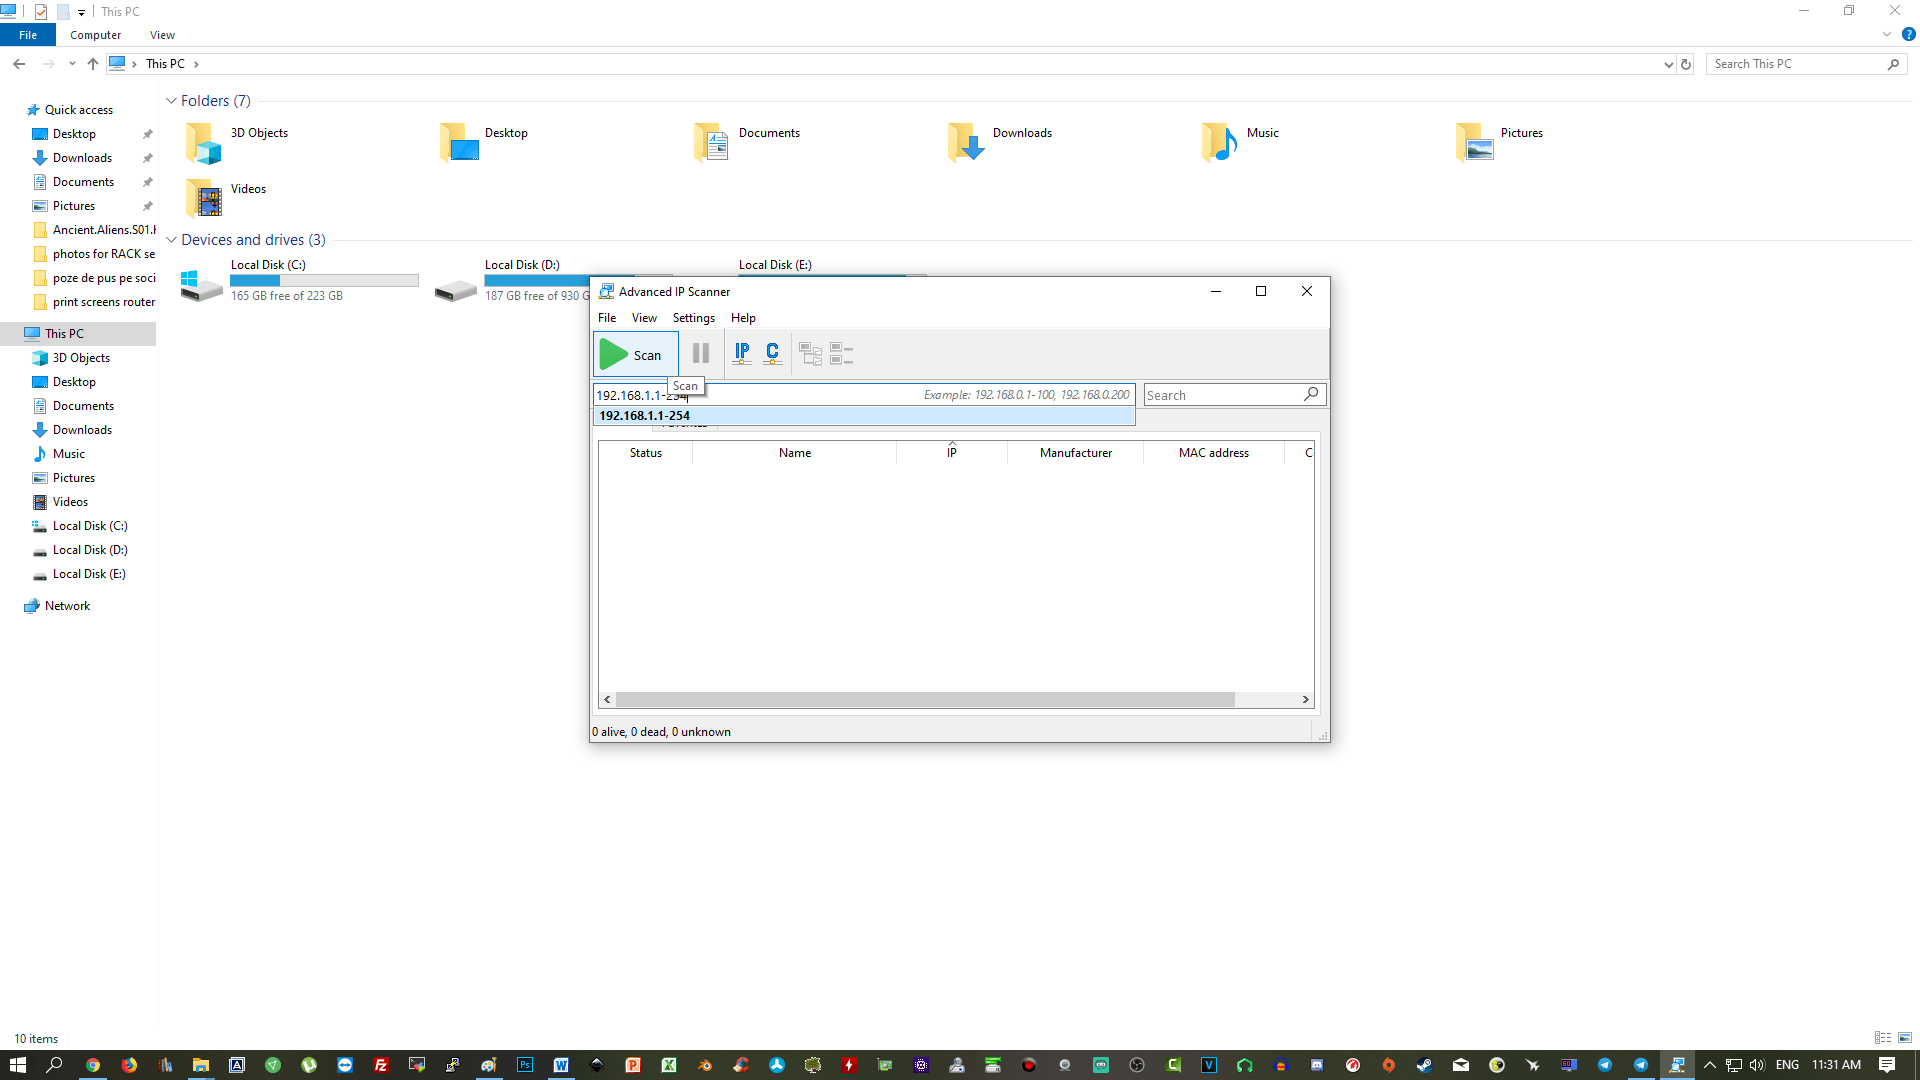Open FileZilla from taskbar
The width and height of the screenshot is (1920, 1080).
click(381, 1065)
